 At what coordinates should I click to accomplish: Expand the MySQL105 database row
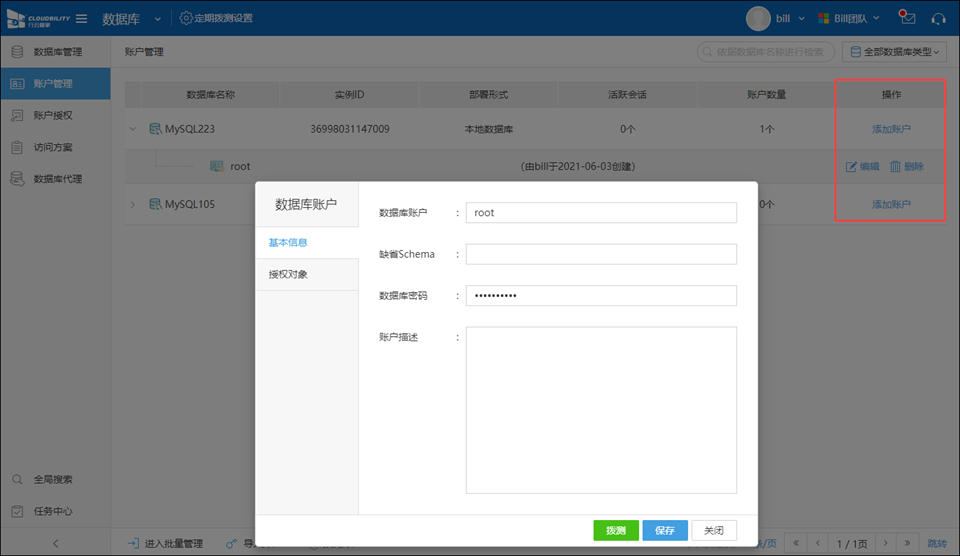(x=133, y=205)
